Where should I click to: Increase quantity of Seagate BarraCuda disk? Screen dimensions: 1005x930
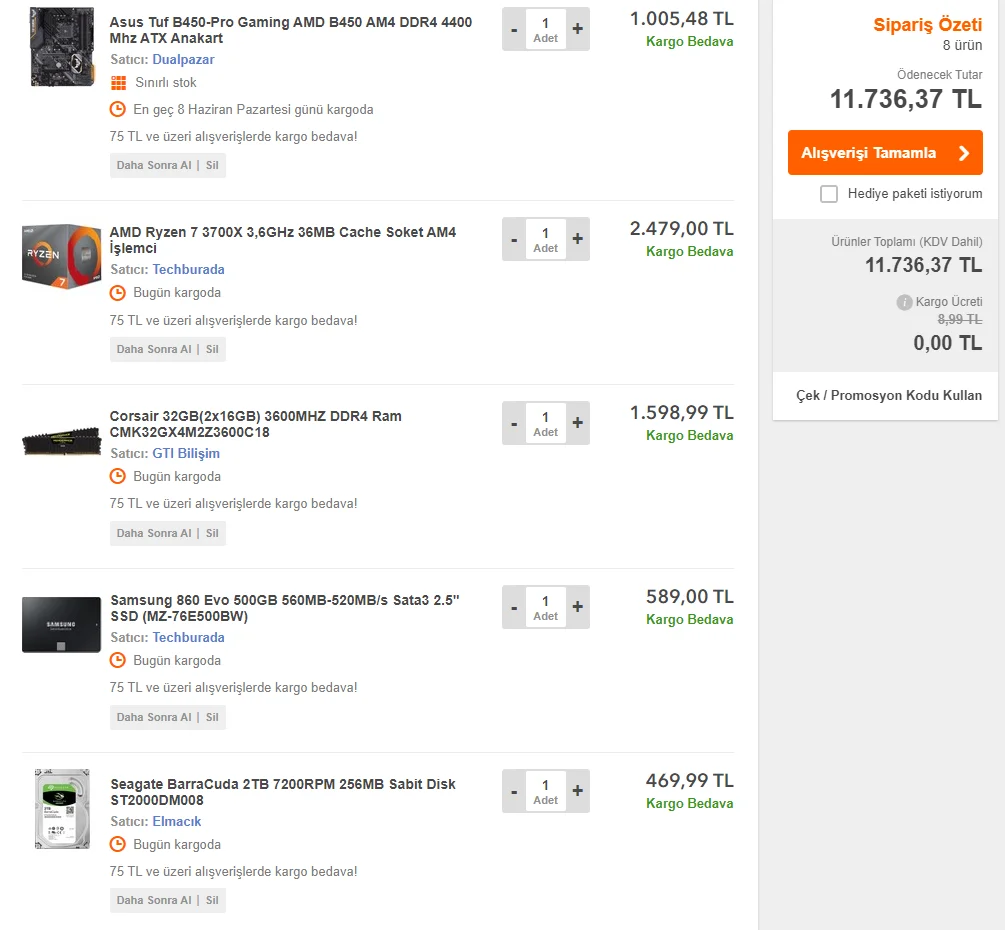click(x=577, y=792)
